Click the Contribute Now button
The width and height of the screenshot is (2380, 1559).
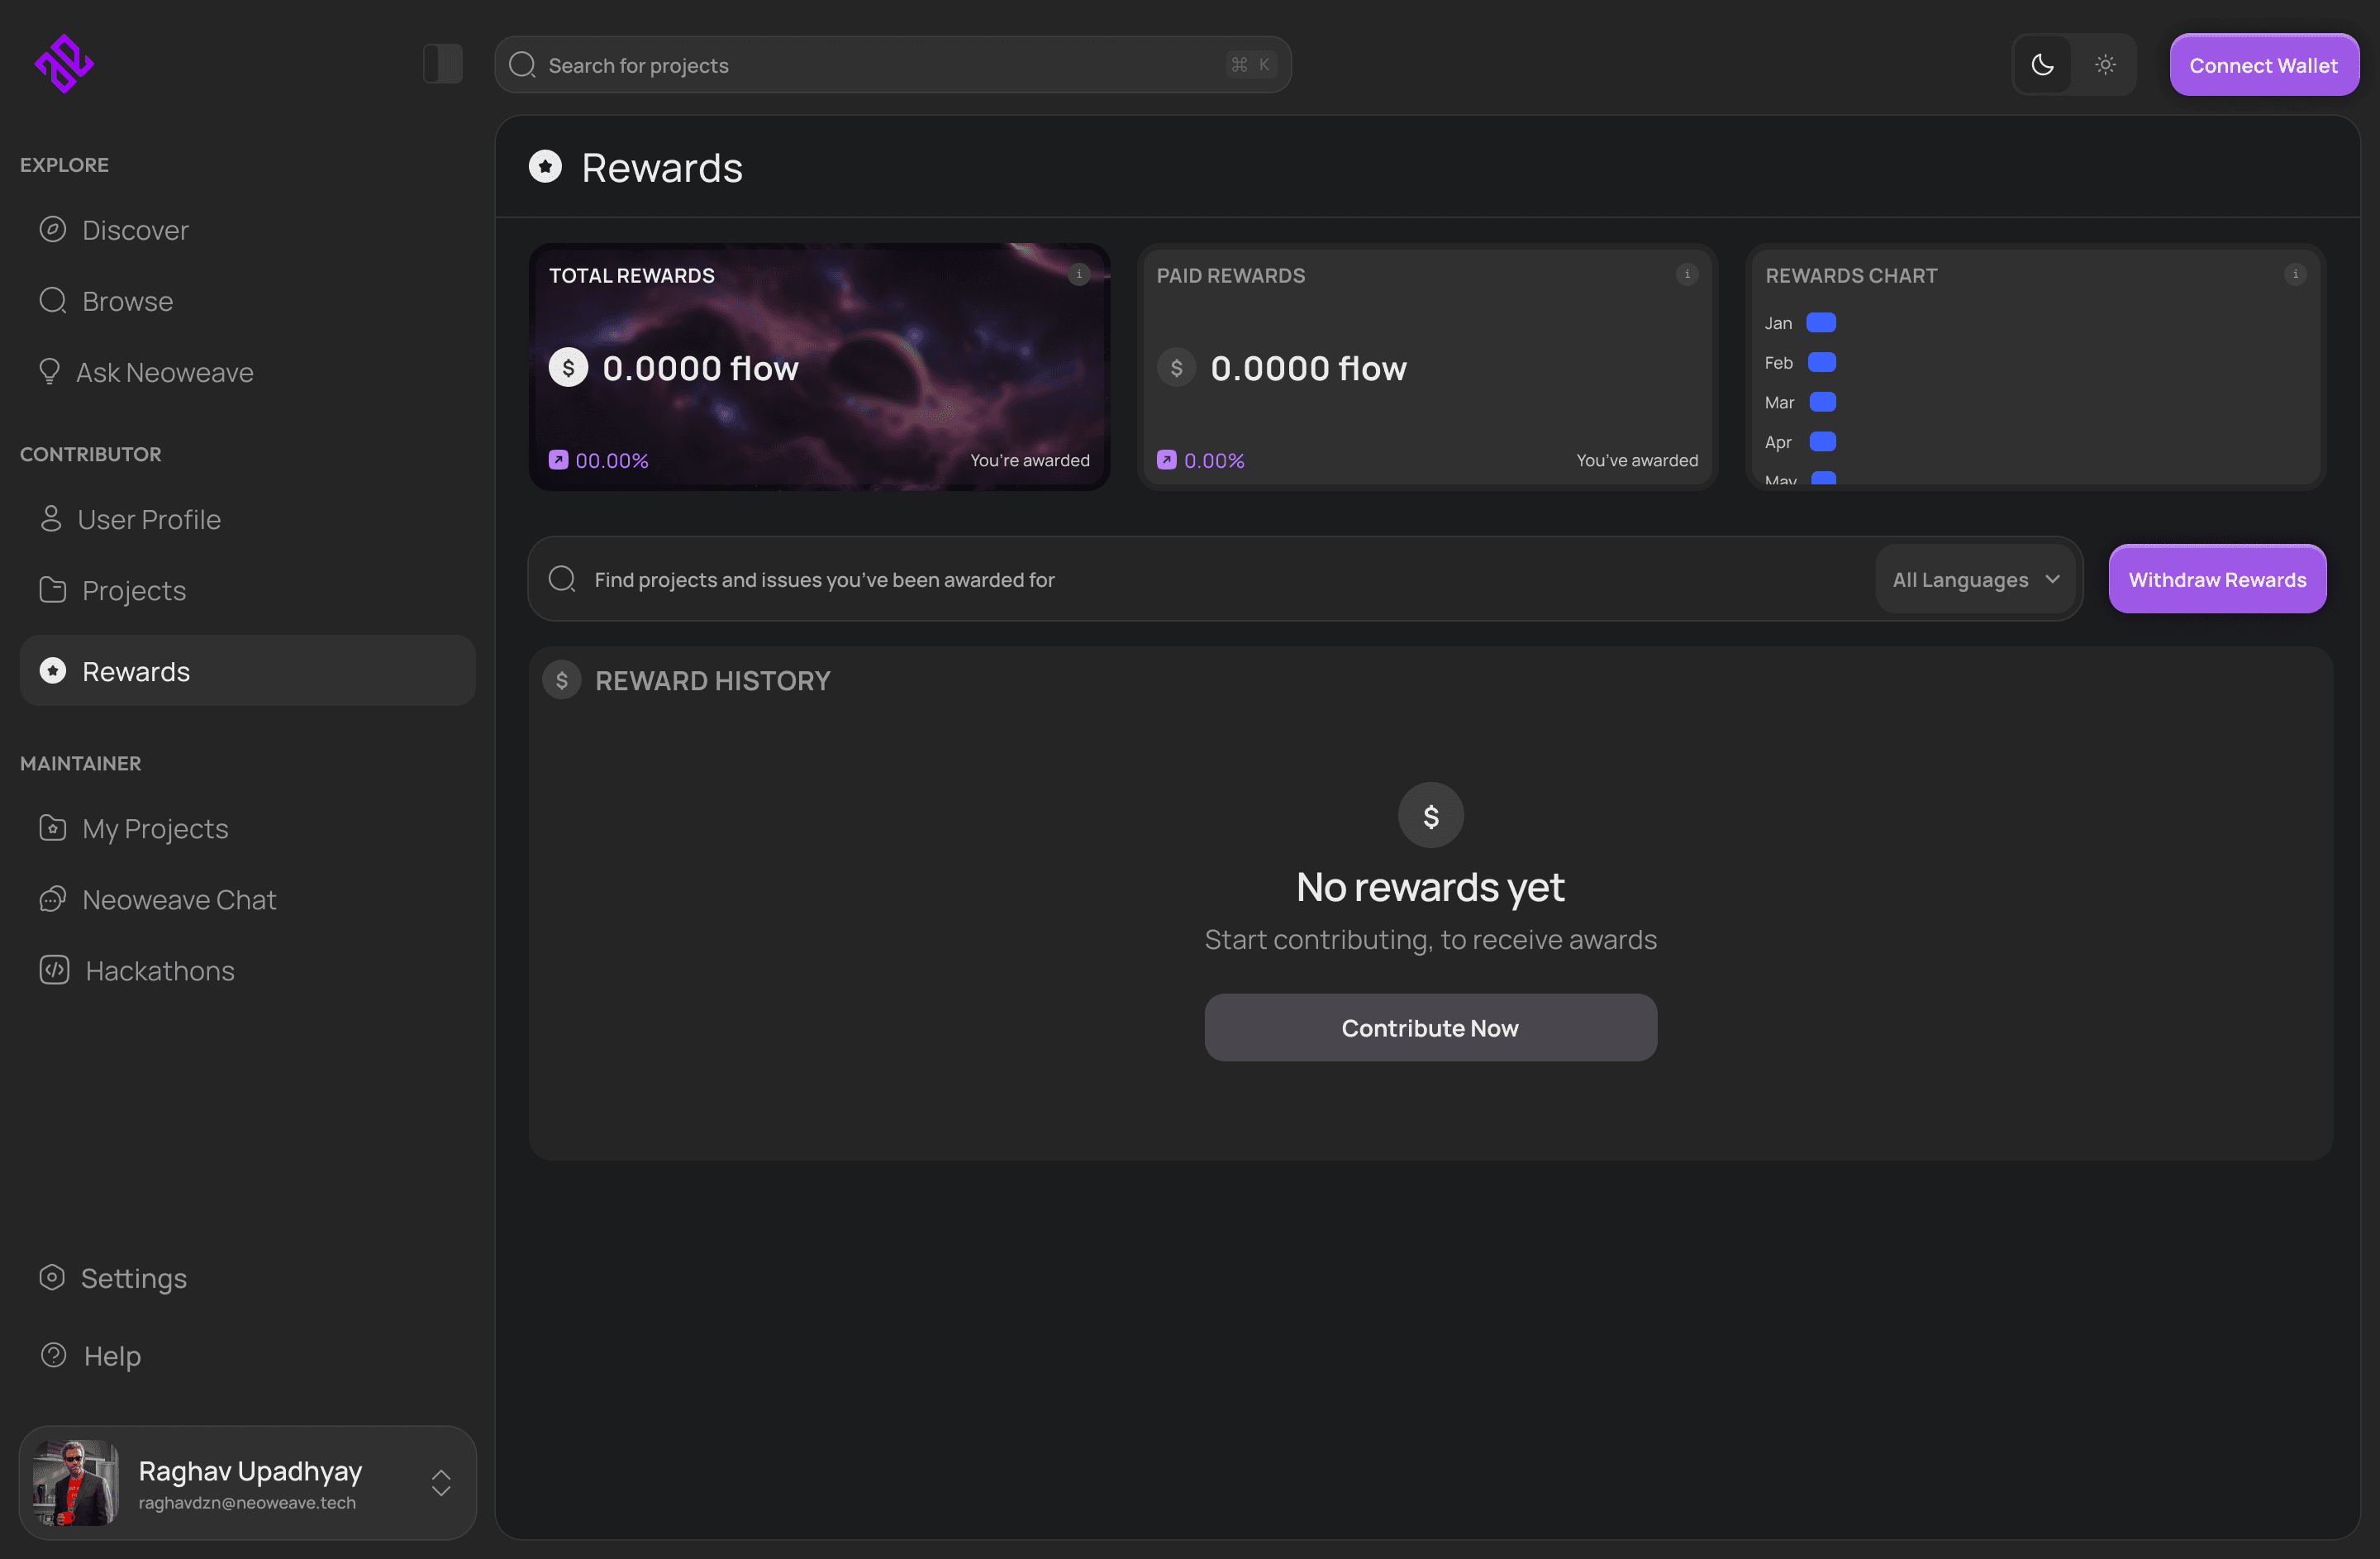(x=1429, y=1027)
